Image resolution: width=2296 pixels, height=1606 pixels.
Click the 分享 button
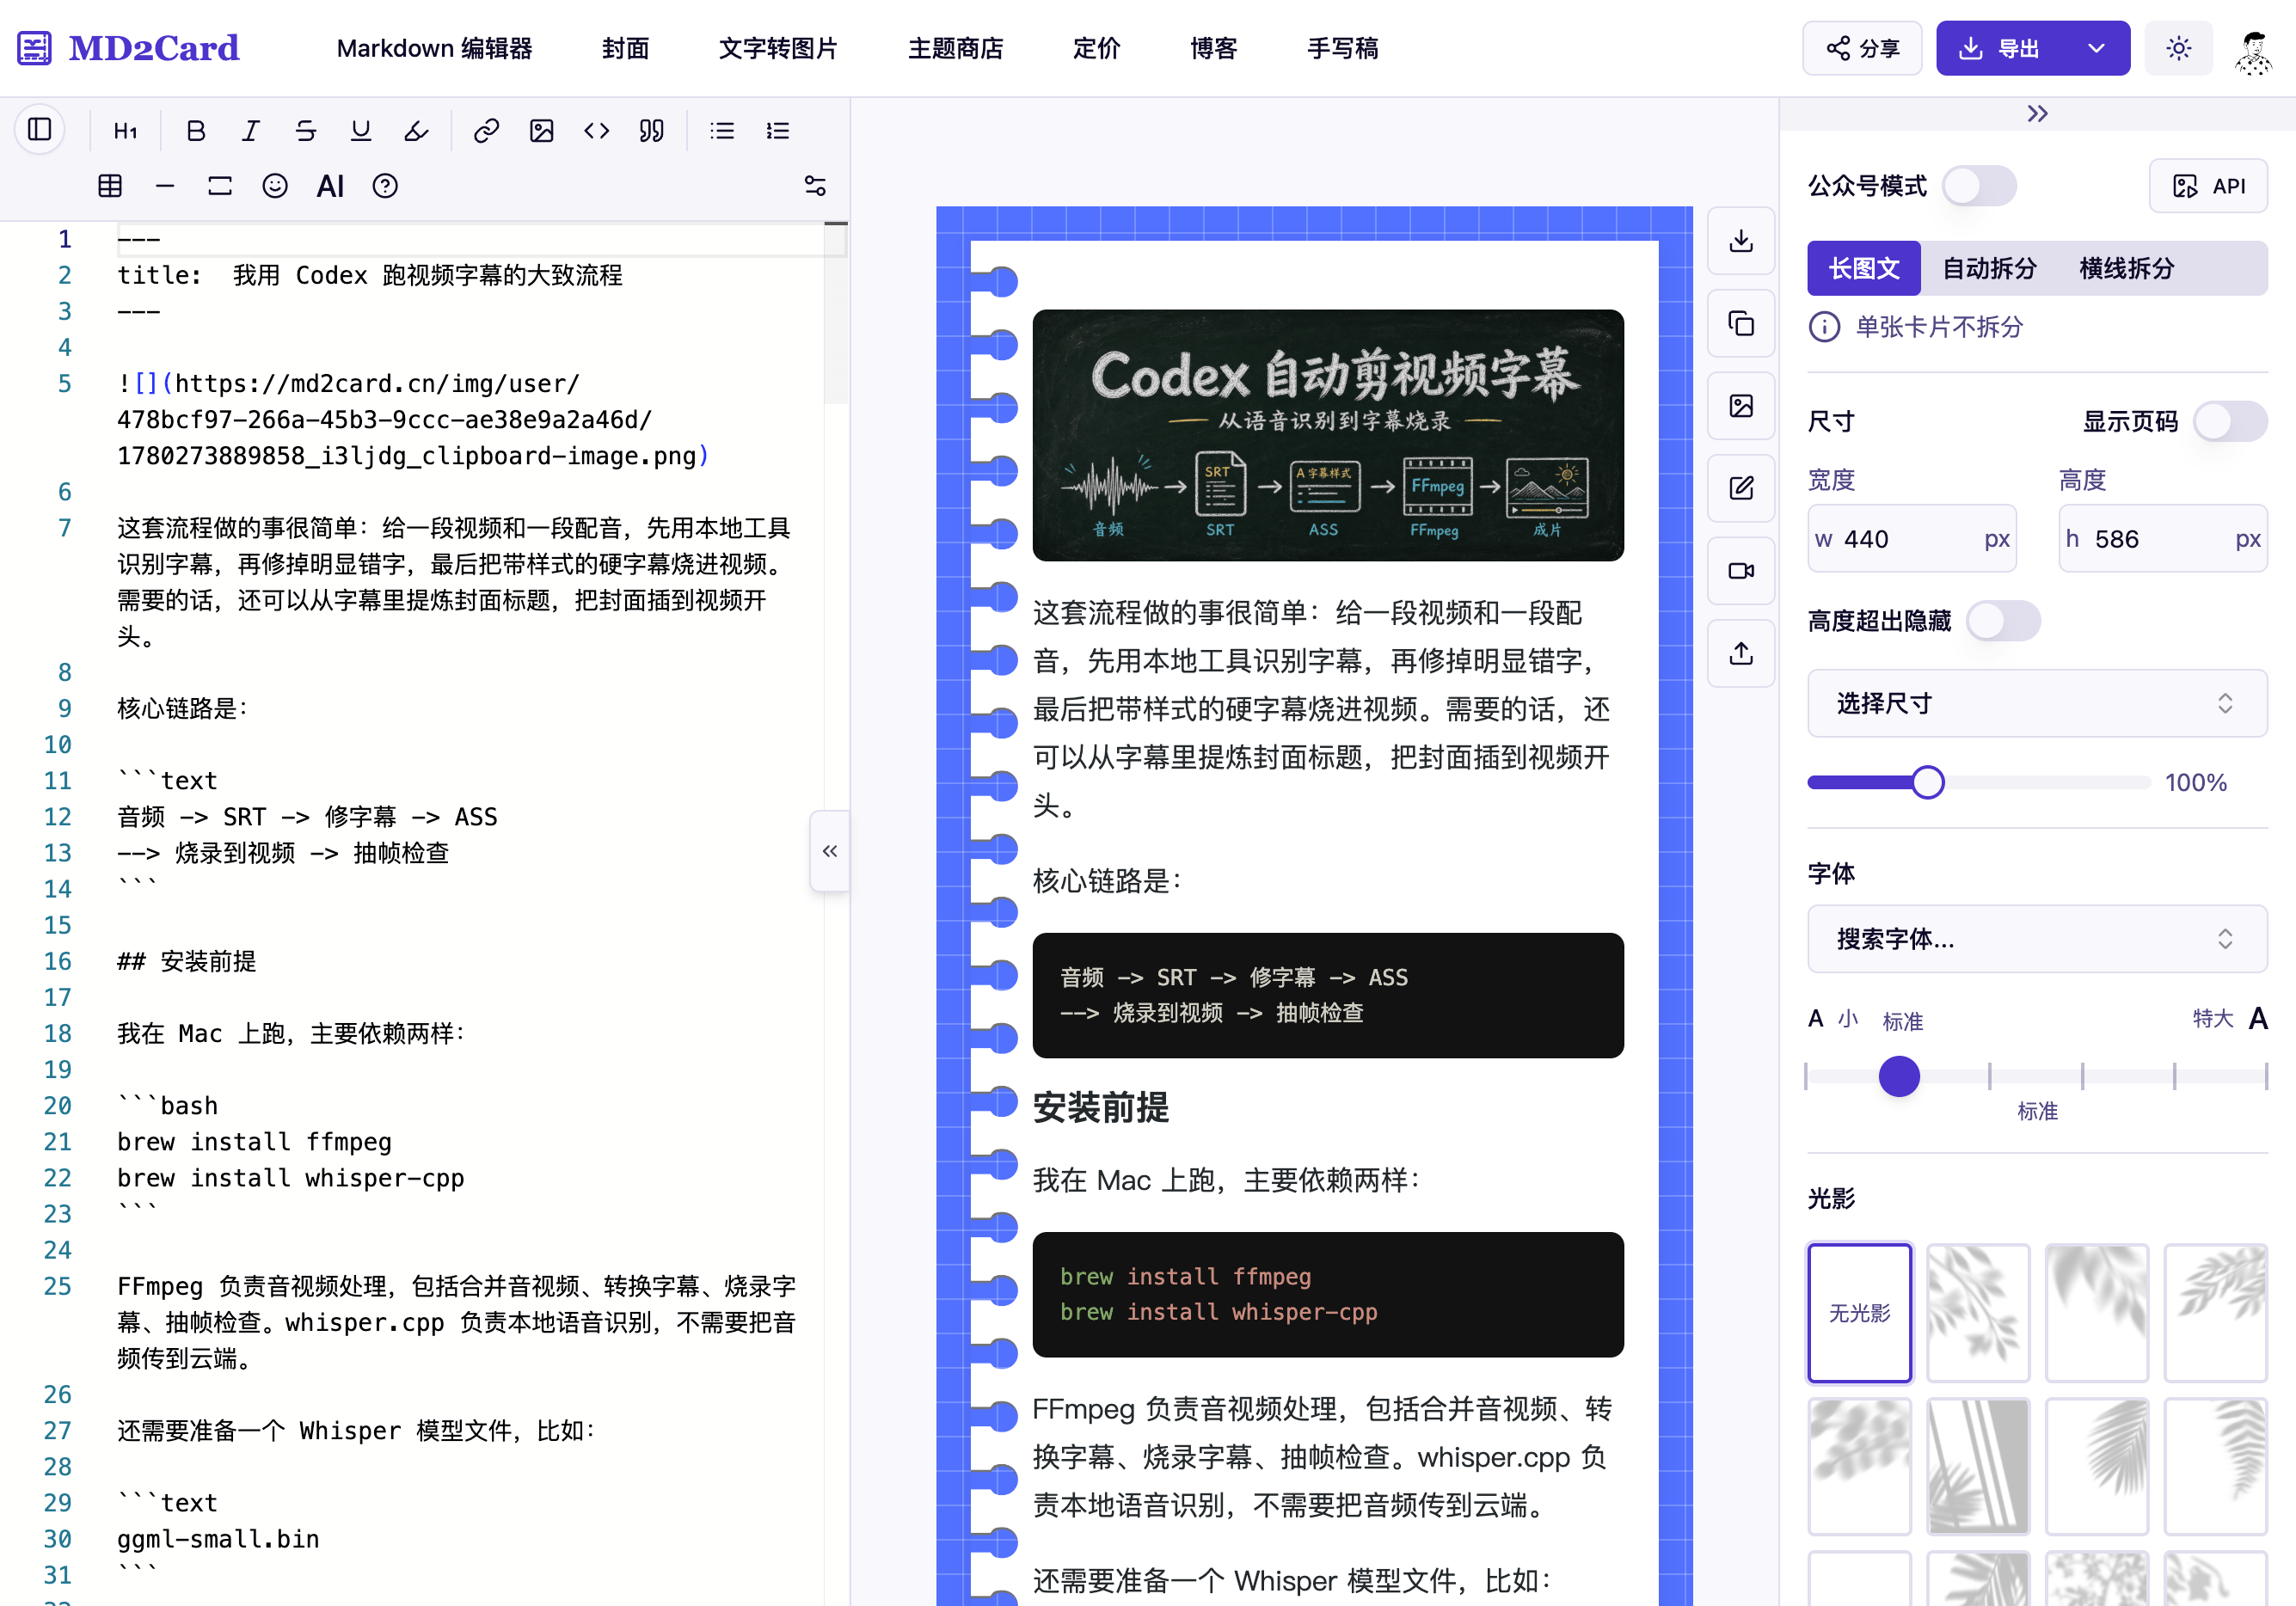(x=1862, y=48)
